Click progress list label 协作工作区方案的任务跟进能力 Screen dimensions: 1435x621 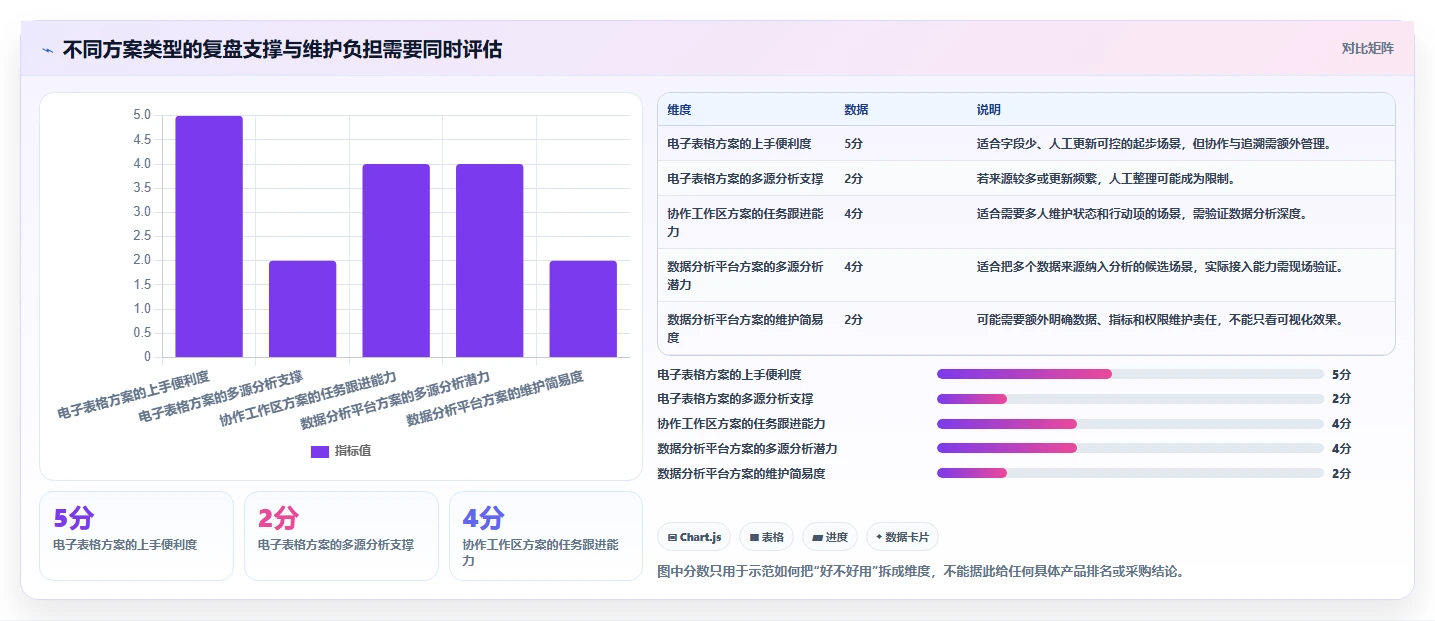click(741, 424)
